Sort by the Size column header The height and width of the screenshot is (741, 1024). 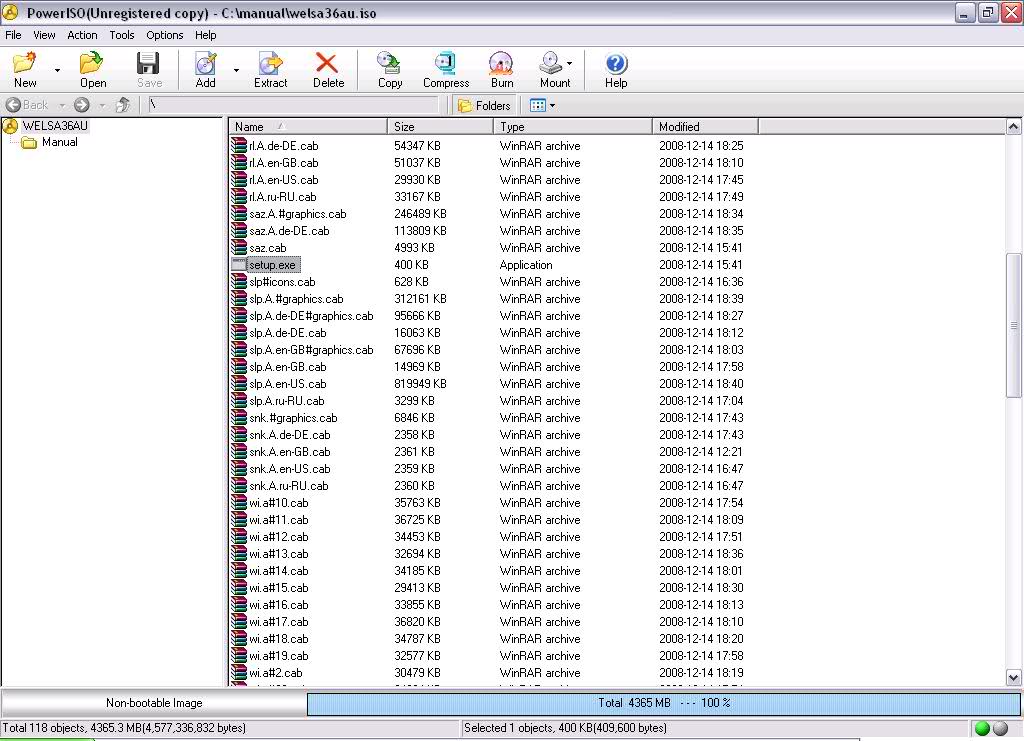441,127
